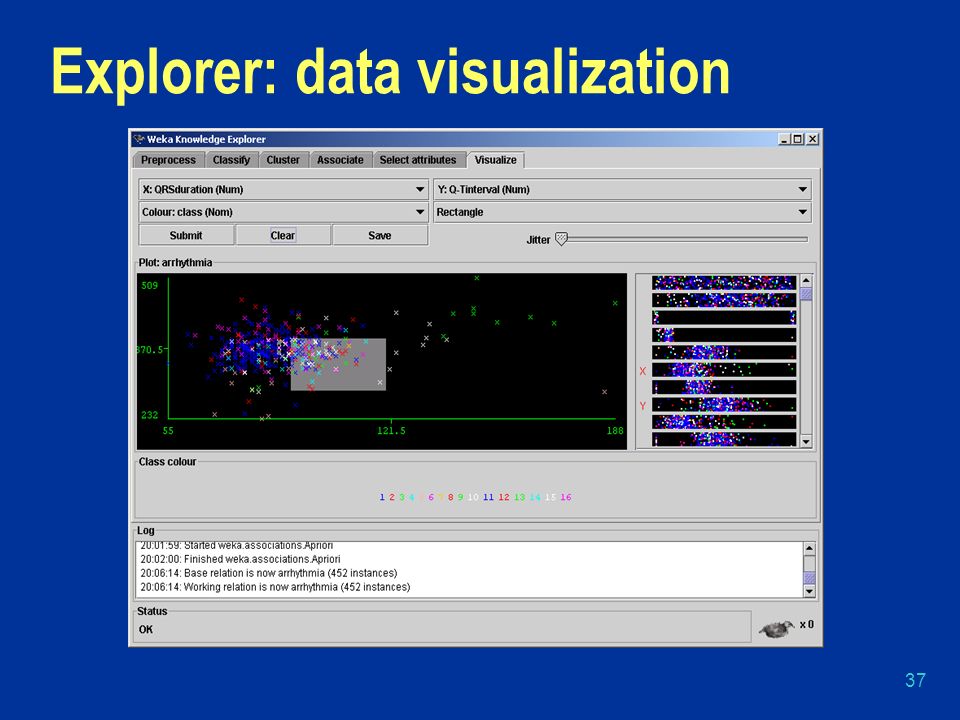
Task: Click the Weka bird icon in status area
Action: (x=776, y=628)
